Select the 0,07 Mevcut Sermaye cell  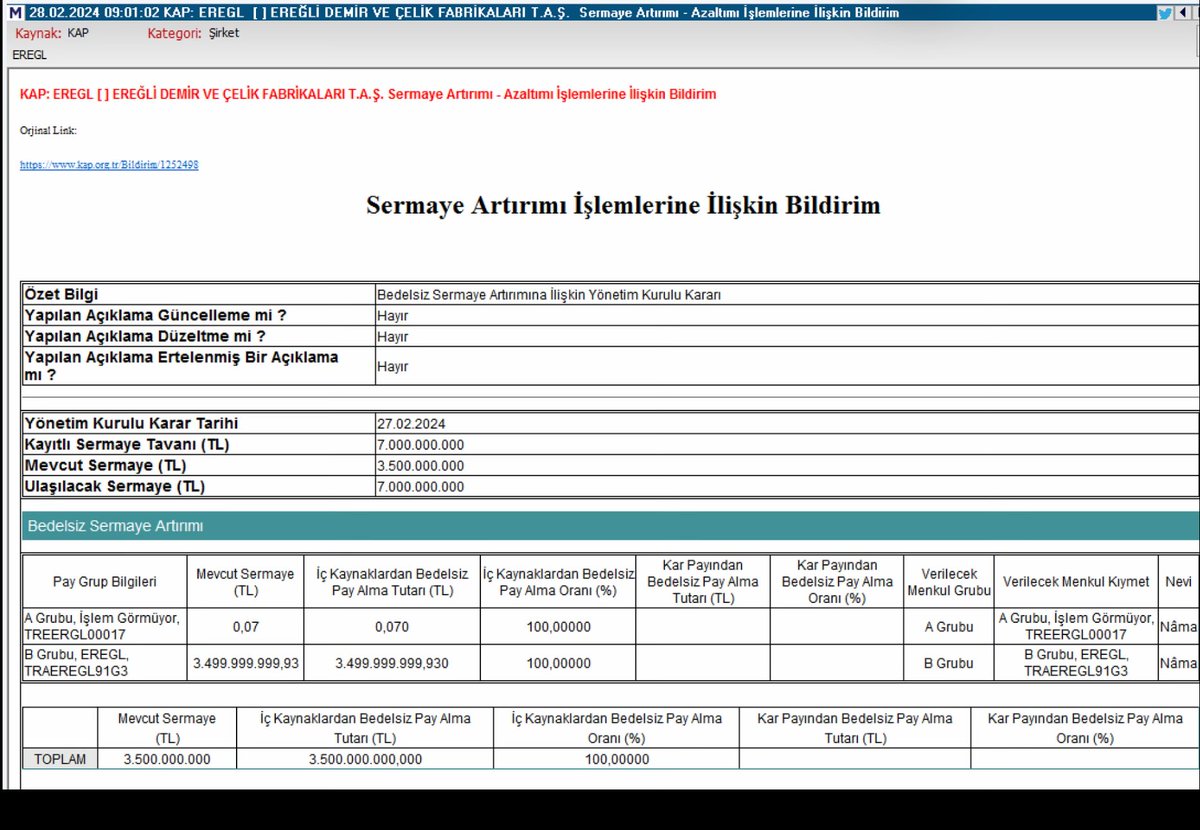click(x=245, y=627)
